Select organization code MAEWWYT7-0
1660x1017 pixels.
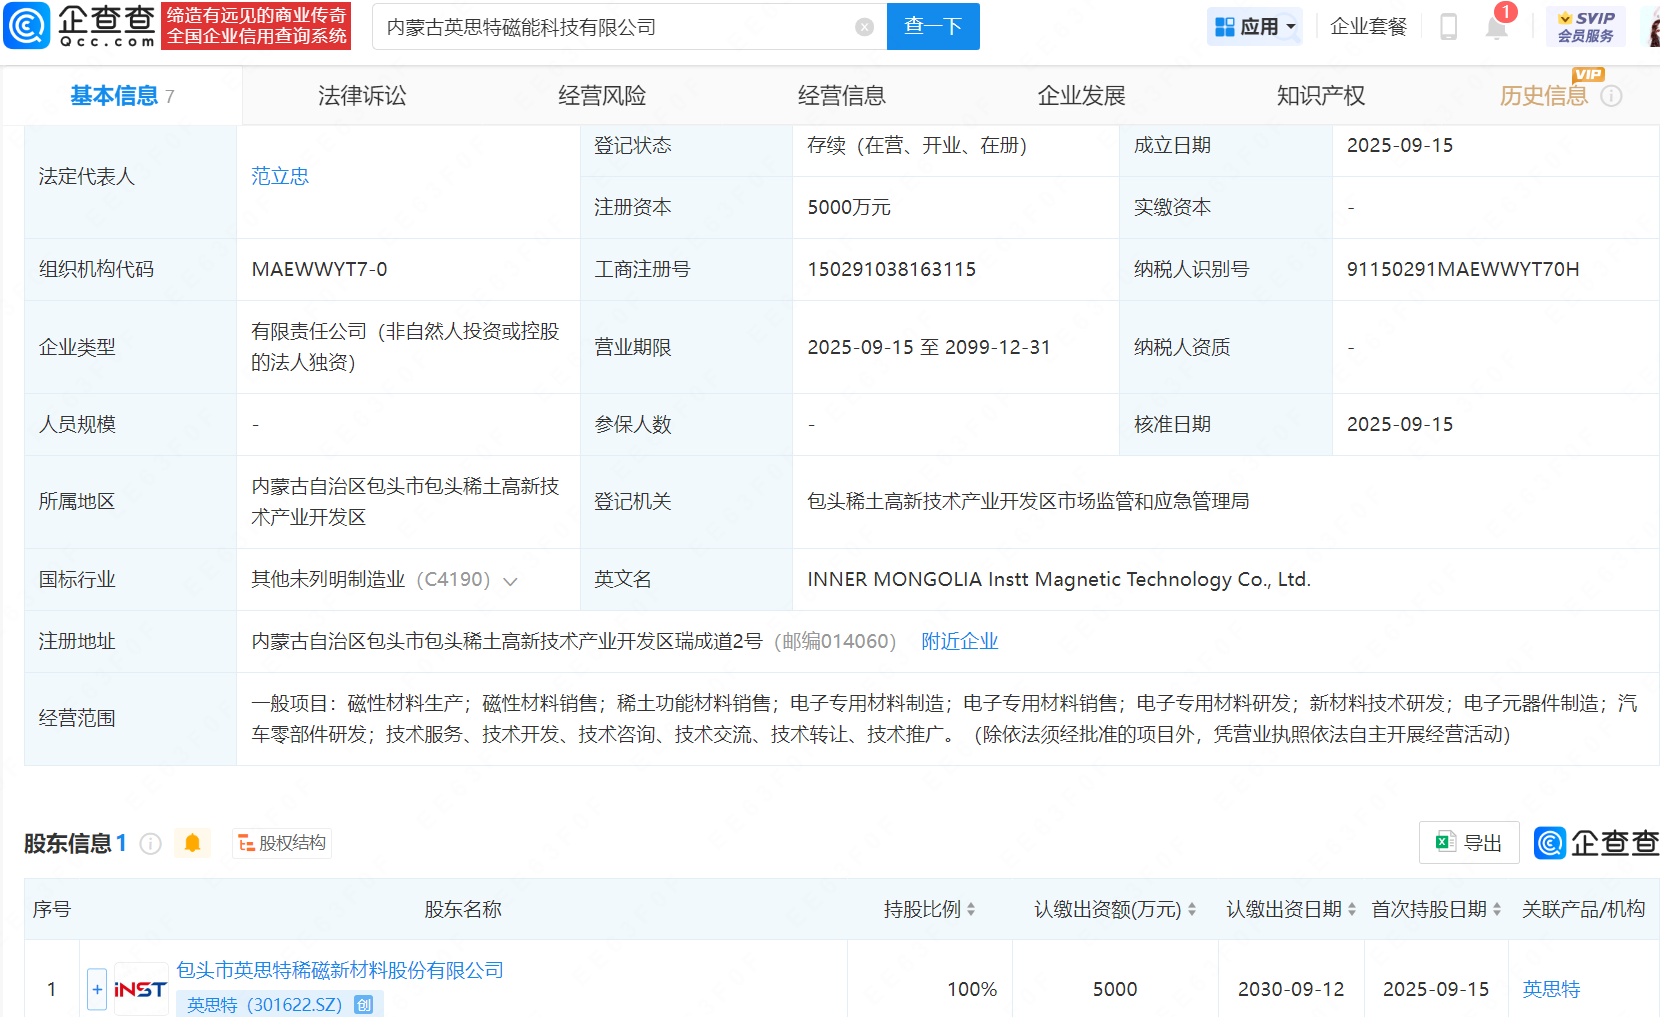pyautogui.click(x=319, y=269)
